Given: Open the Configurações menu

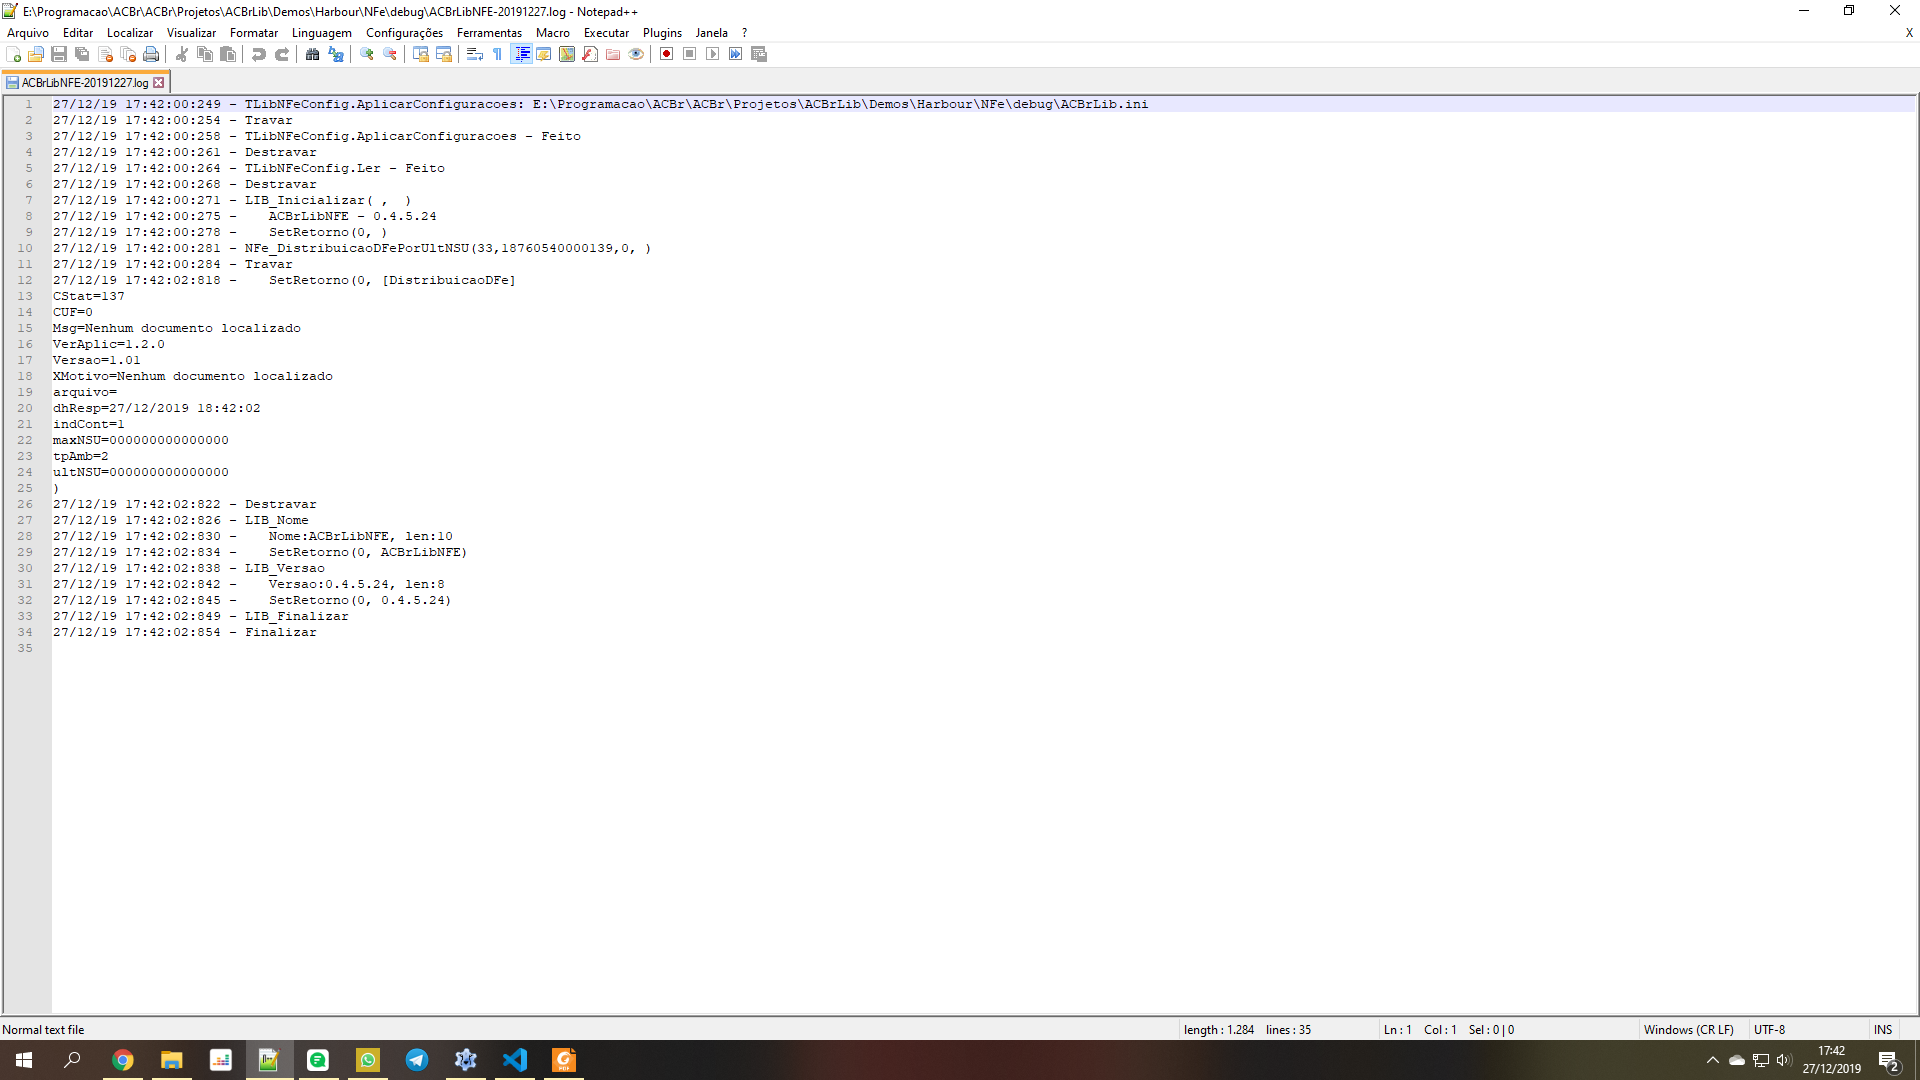Looking at the screenshot, I should pos(404,33).
